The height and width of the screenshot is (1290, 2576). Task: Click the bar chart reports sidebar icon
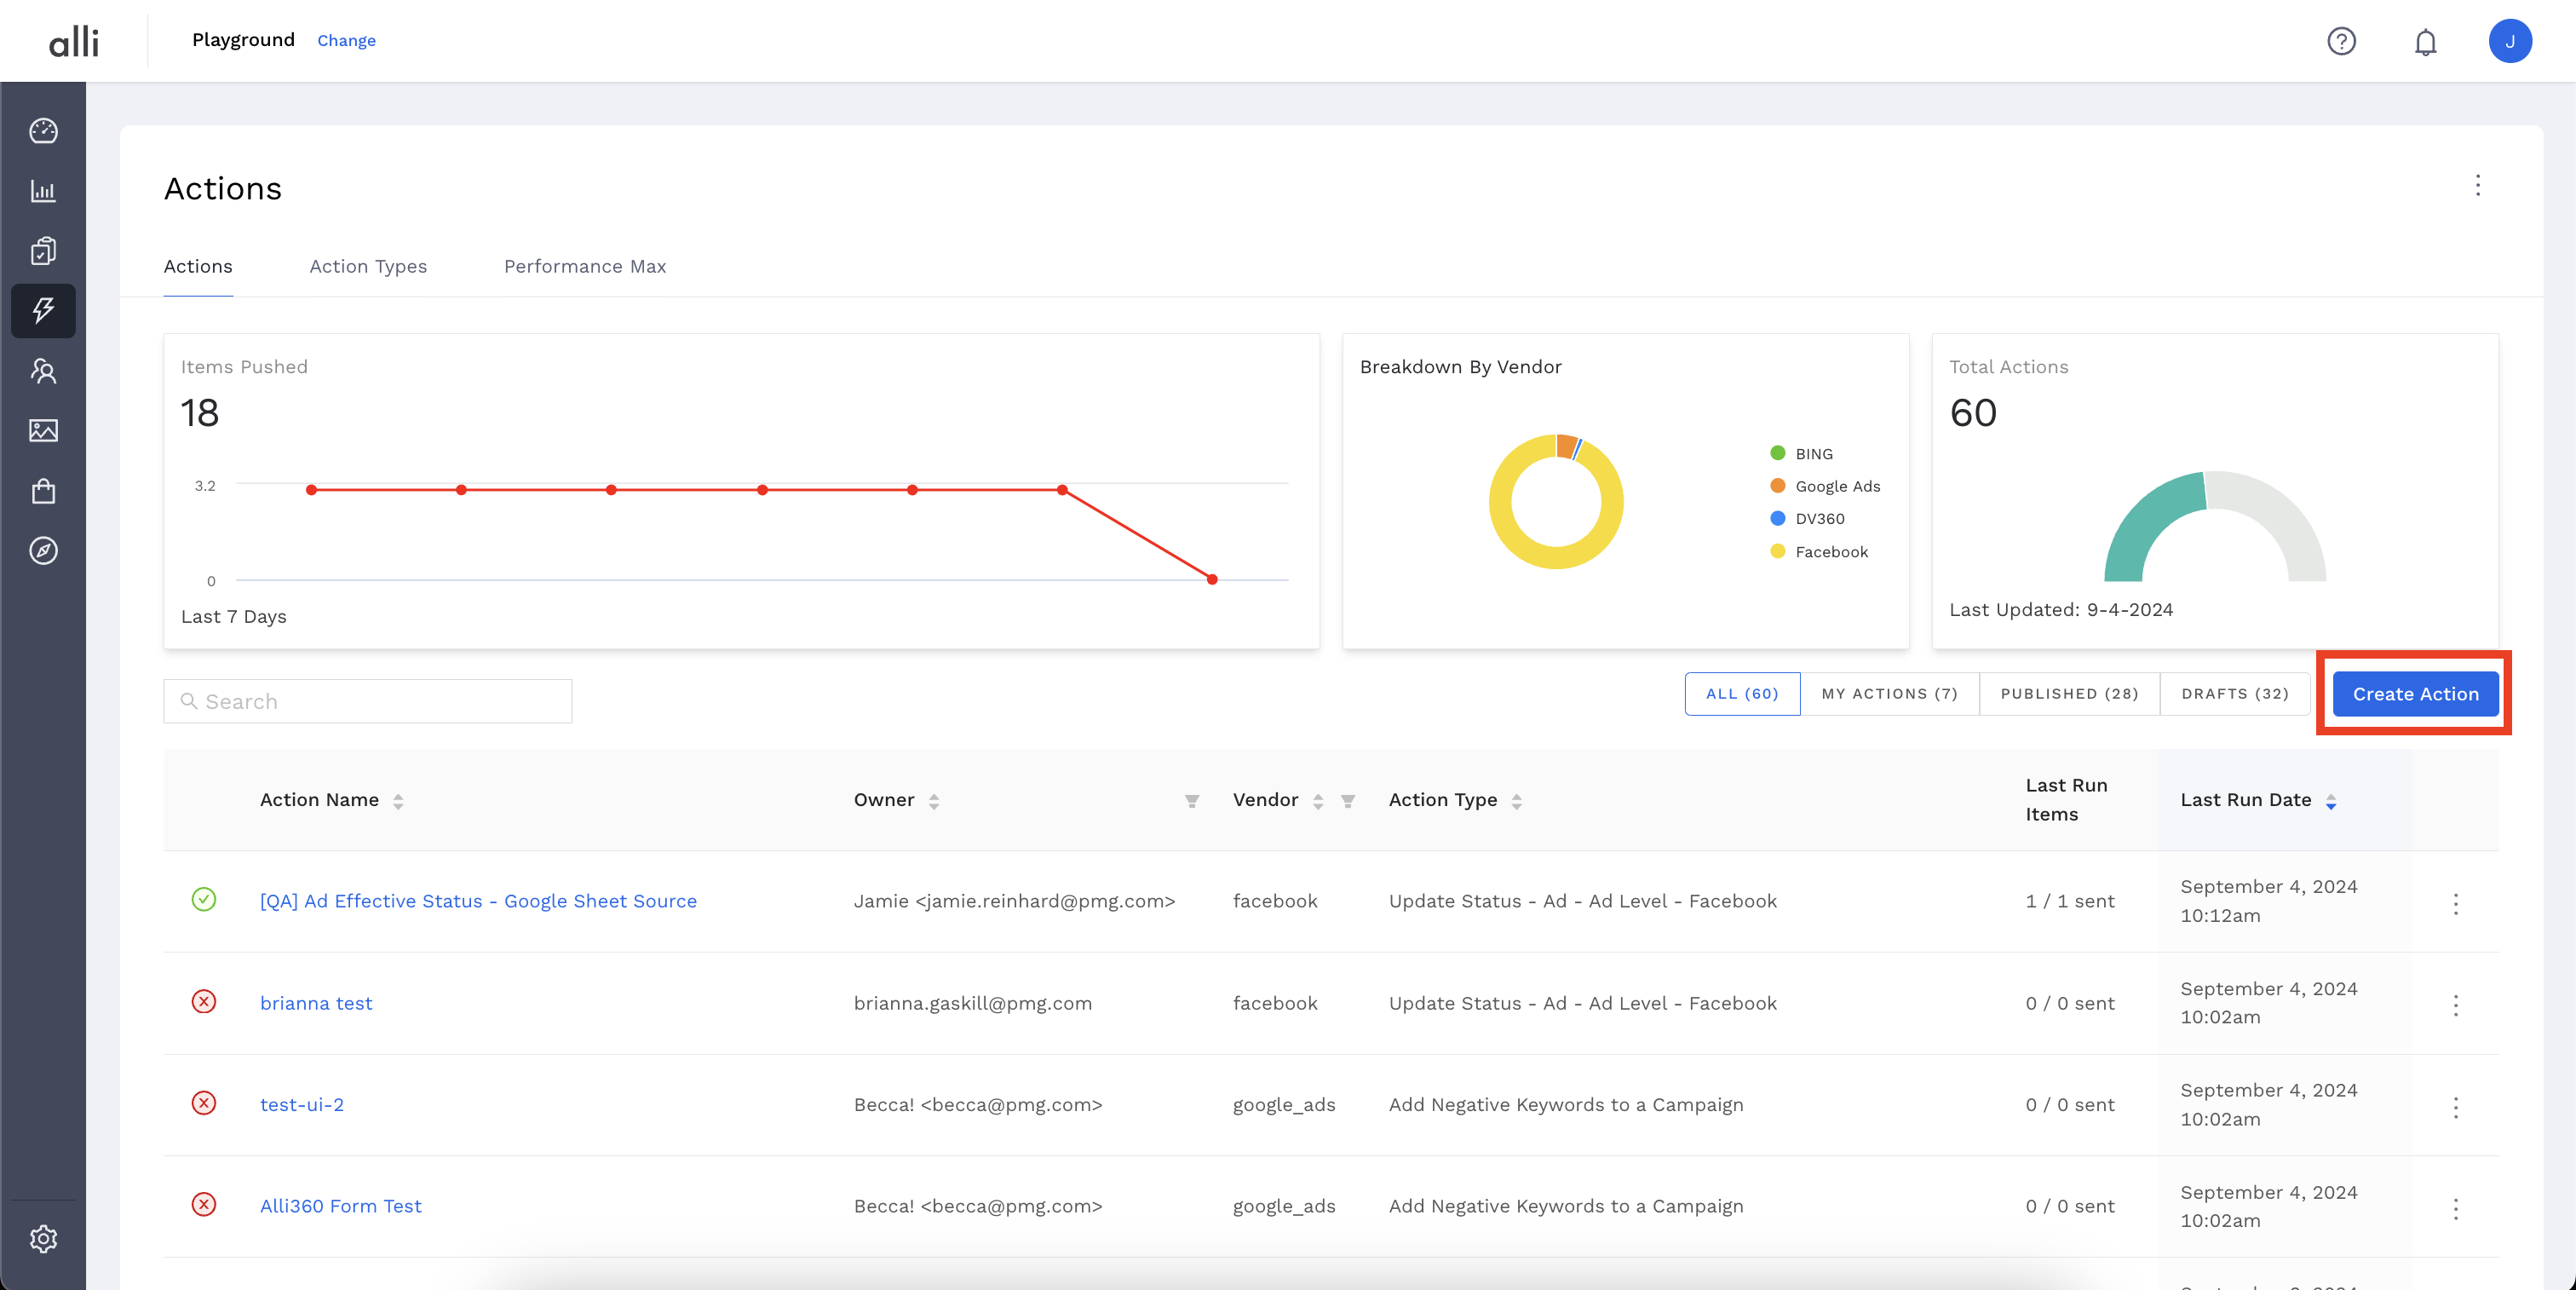[x=43, y=191]
